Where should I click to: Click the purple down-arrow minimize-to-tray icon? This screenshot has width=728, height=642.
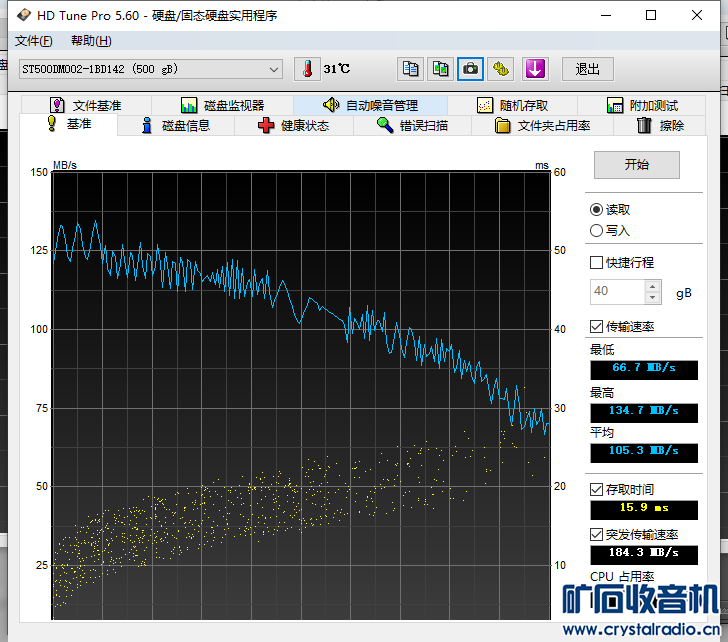(x=535, y=69)
